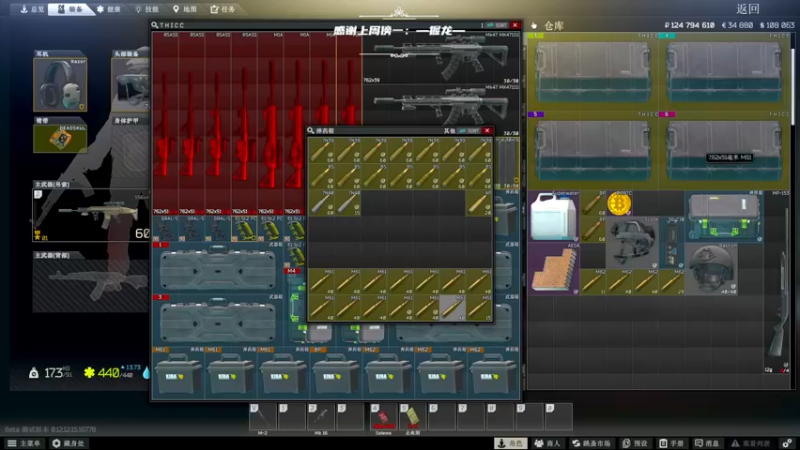Viewport: 800px width, 450px height.
Task: Select the 角色 character button
Action: point(511,443)
